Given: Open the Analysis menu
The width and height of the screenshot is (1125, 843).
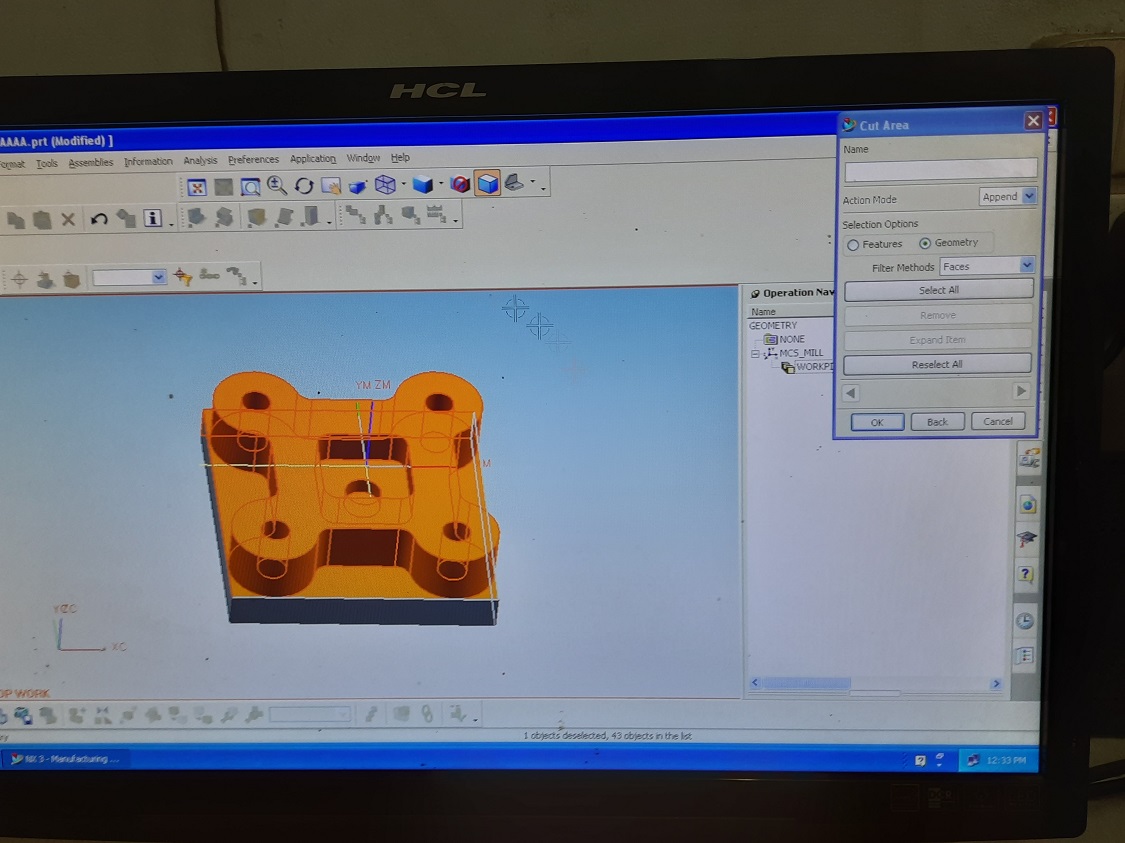Looking at the screenshot, I should click(x=199, y=161).
